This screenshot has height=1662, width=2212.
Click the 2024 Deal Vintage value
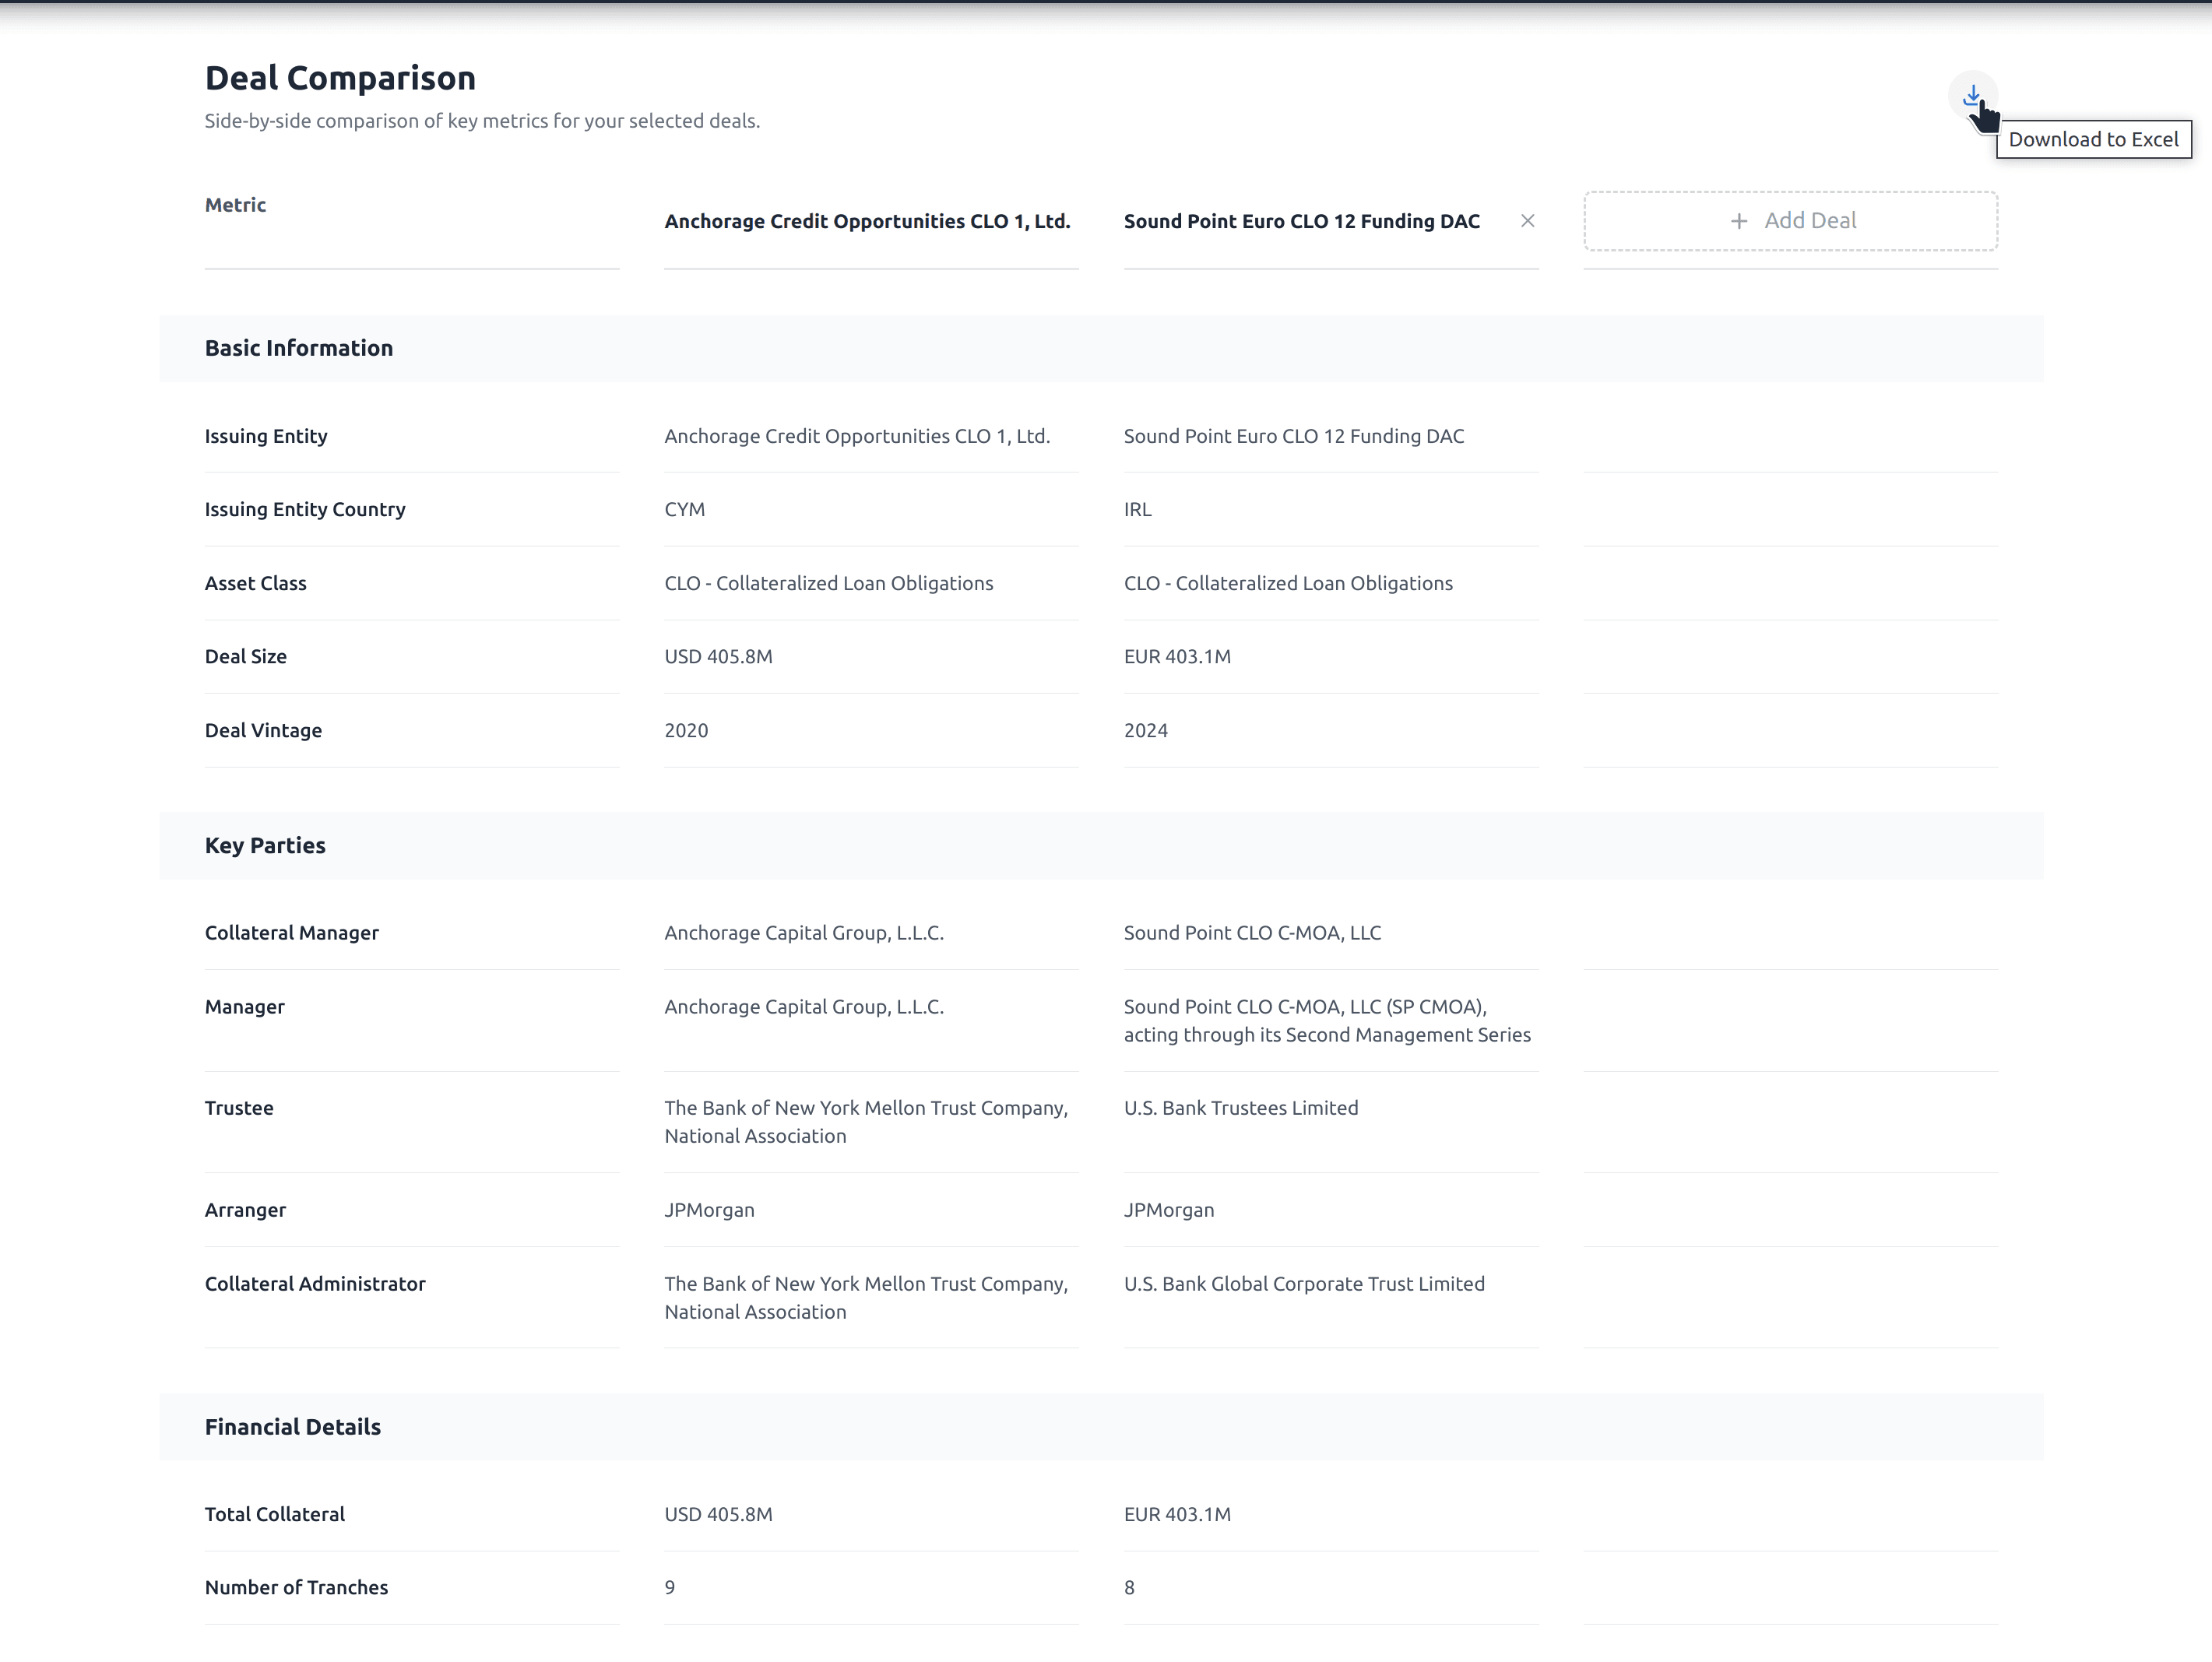point(1145,731)
